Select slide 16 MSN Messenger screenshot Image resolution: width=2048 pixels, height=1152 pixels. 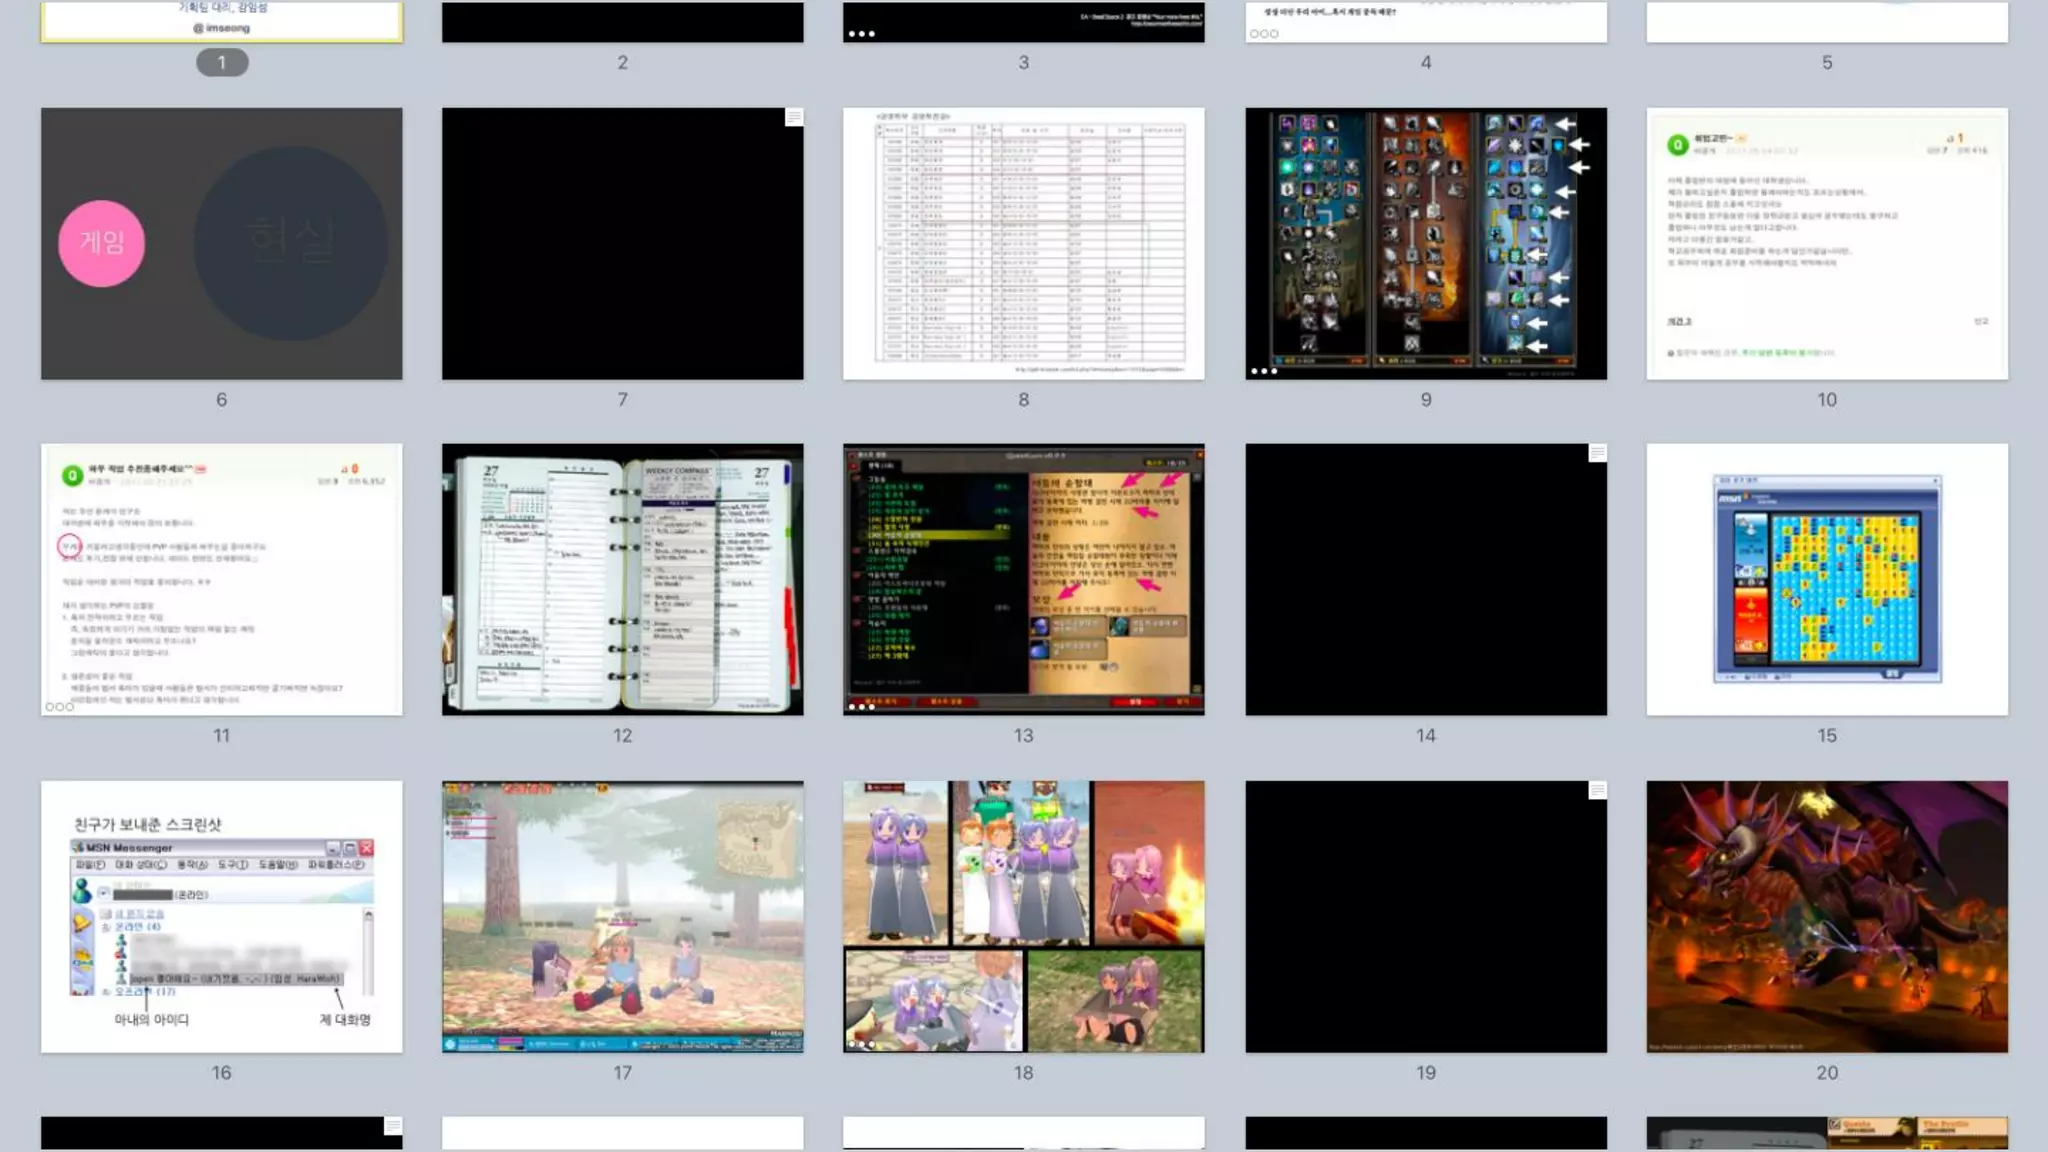click(222, 916)
